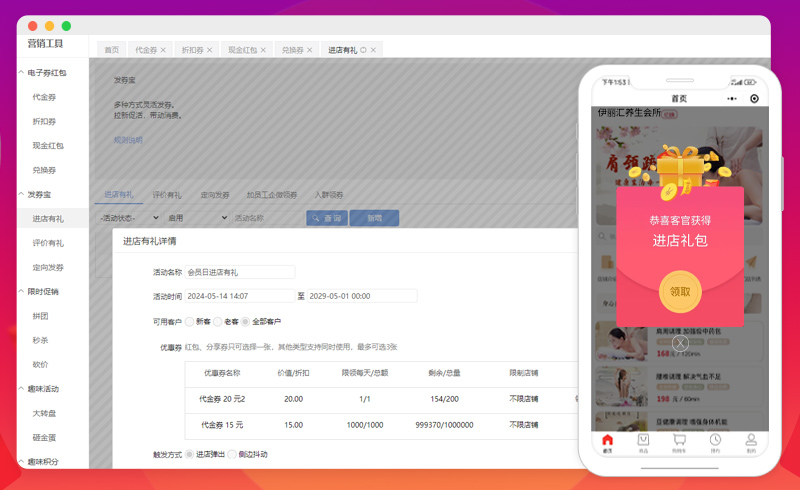Viewport: 800px width, 490px height.
Task: Tap the gold 领取 claim button
Action: (x=680, y=292)
